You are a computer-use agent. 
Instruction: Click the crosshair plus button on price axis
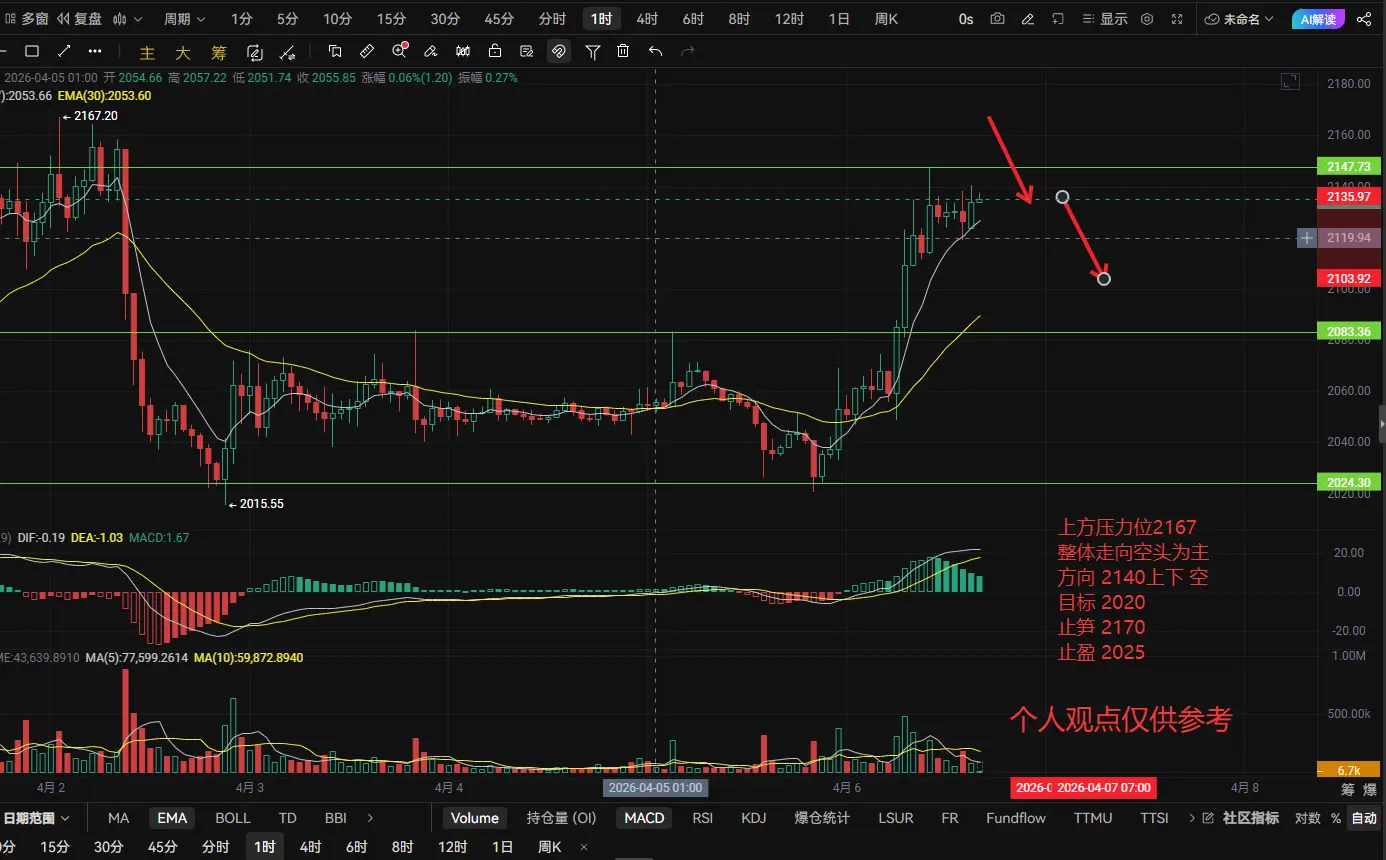click(1306, 238)
